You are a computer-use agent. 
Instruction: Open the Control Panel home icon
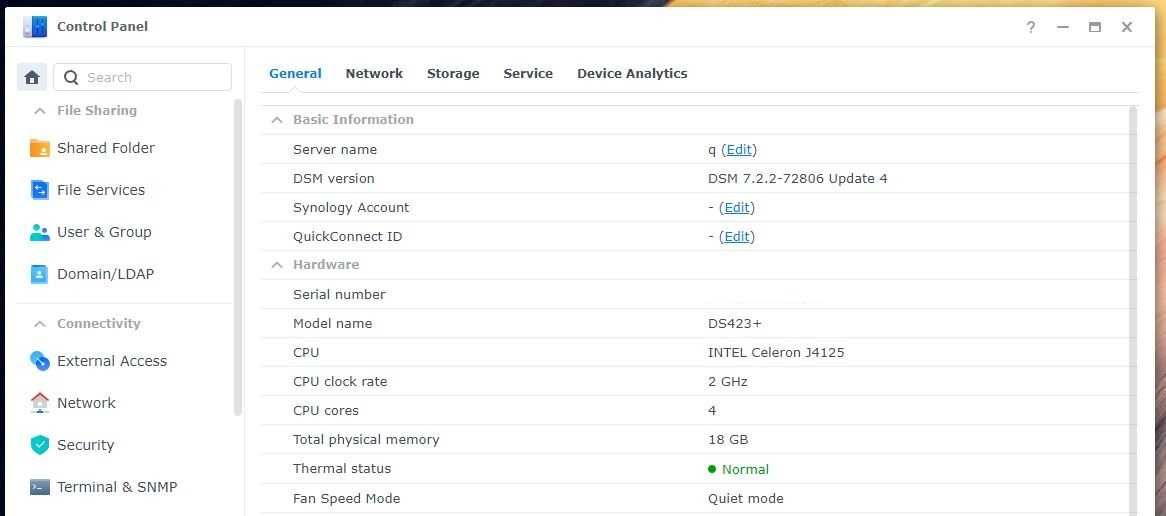tap(32, 77)
